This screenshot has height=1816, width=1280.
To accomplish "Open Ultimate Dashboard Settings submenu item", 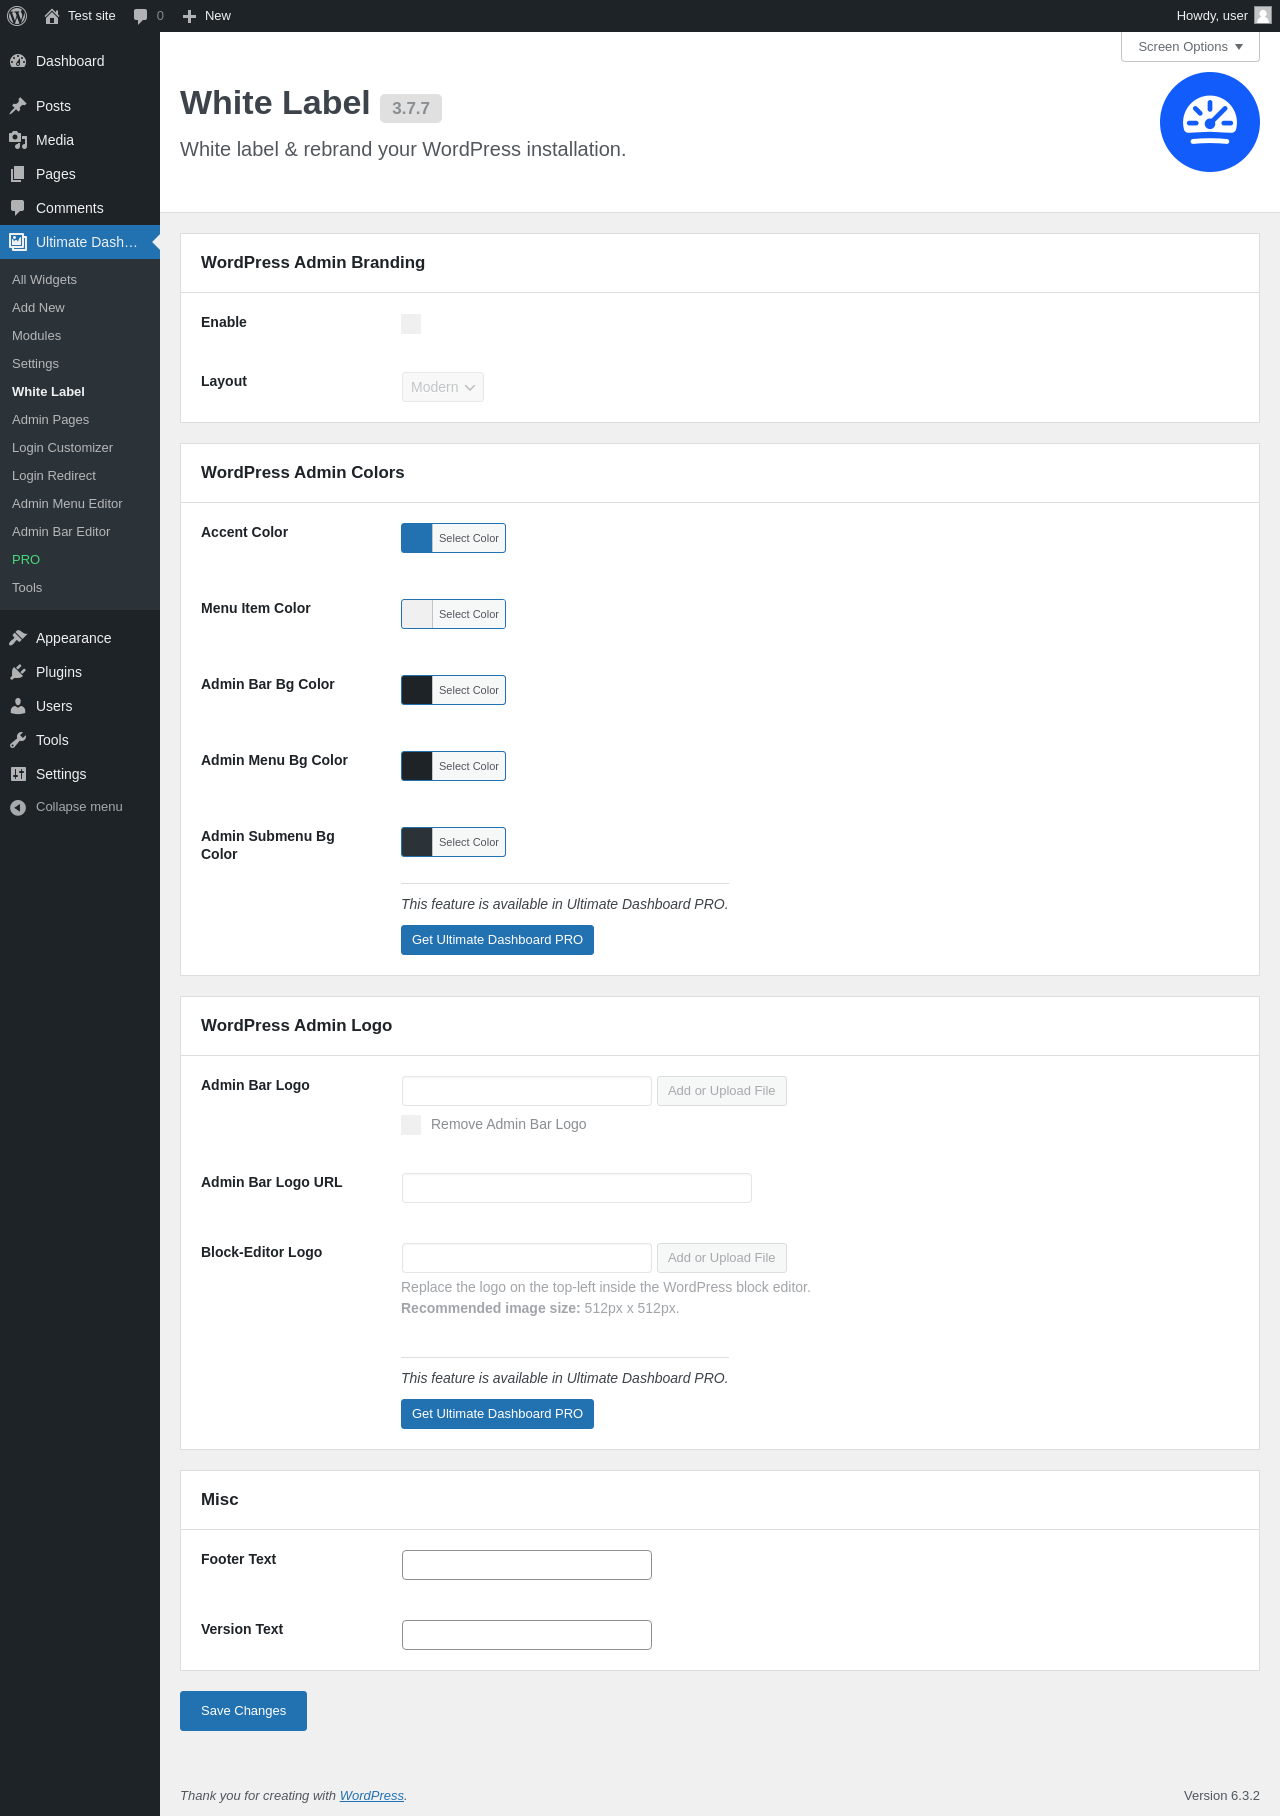I will click(35, 364).
